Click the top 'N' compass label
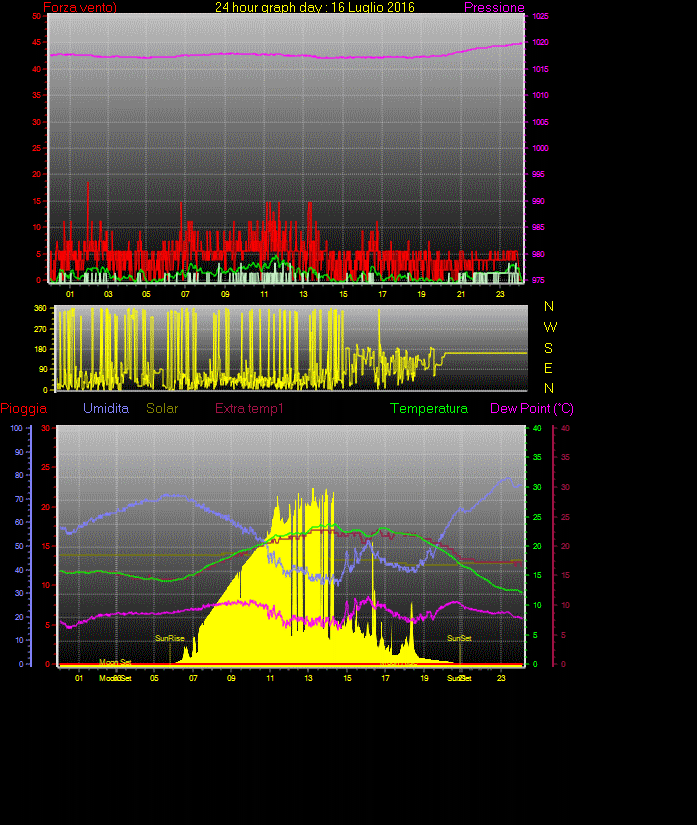The image size is (697, 825). coord(549,306)
